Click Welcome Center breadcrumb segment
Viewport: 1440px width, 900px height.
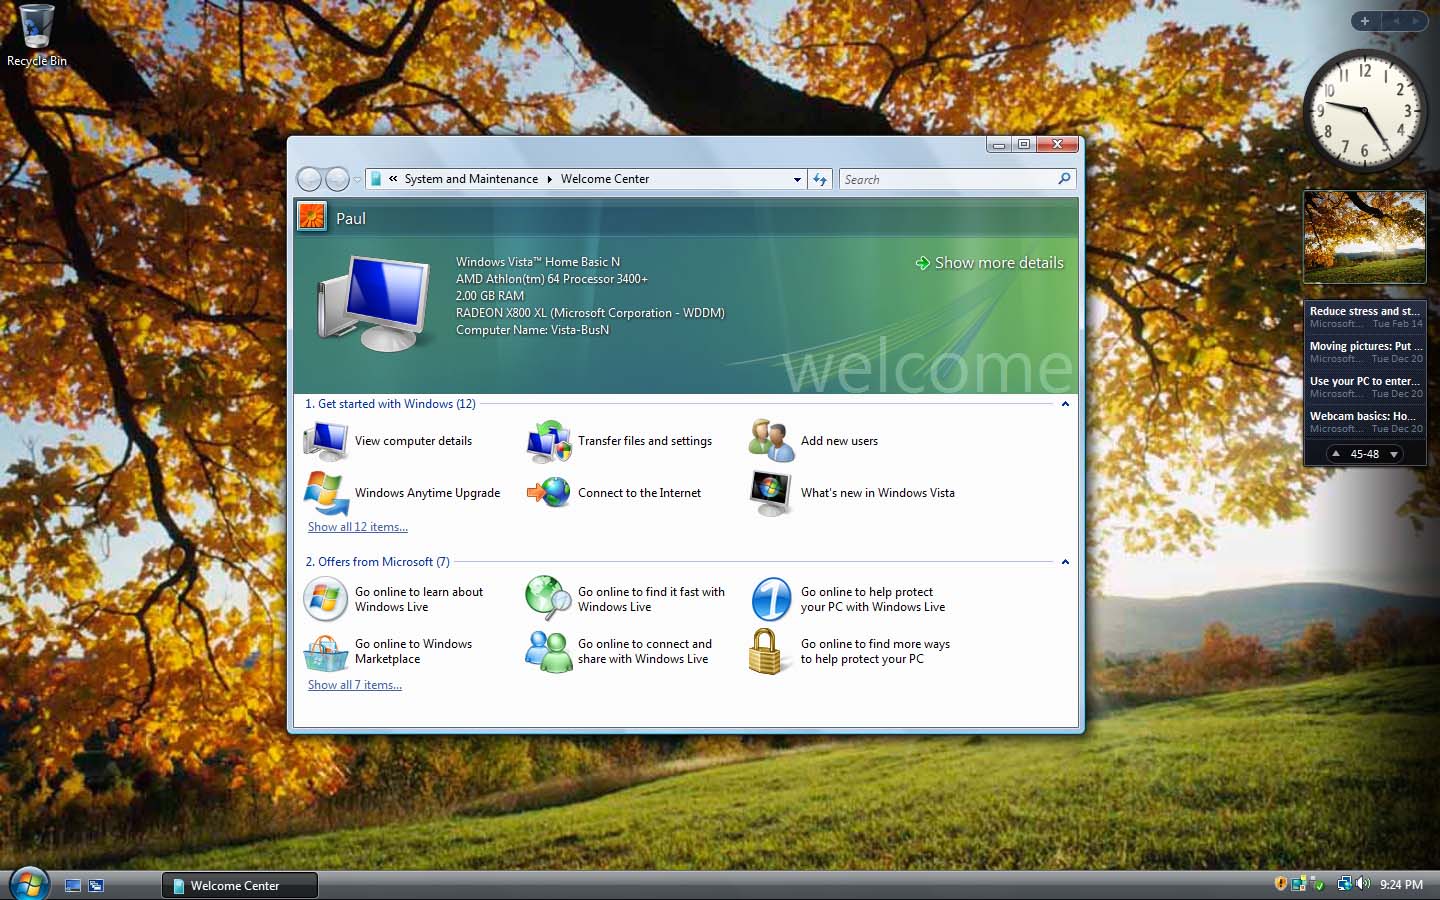point(605,179)
